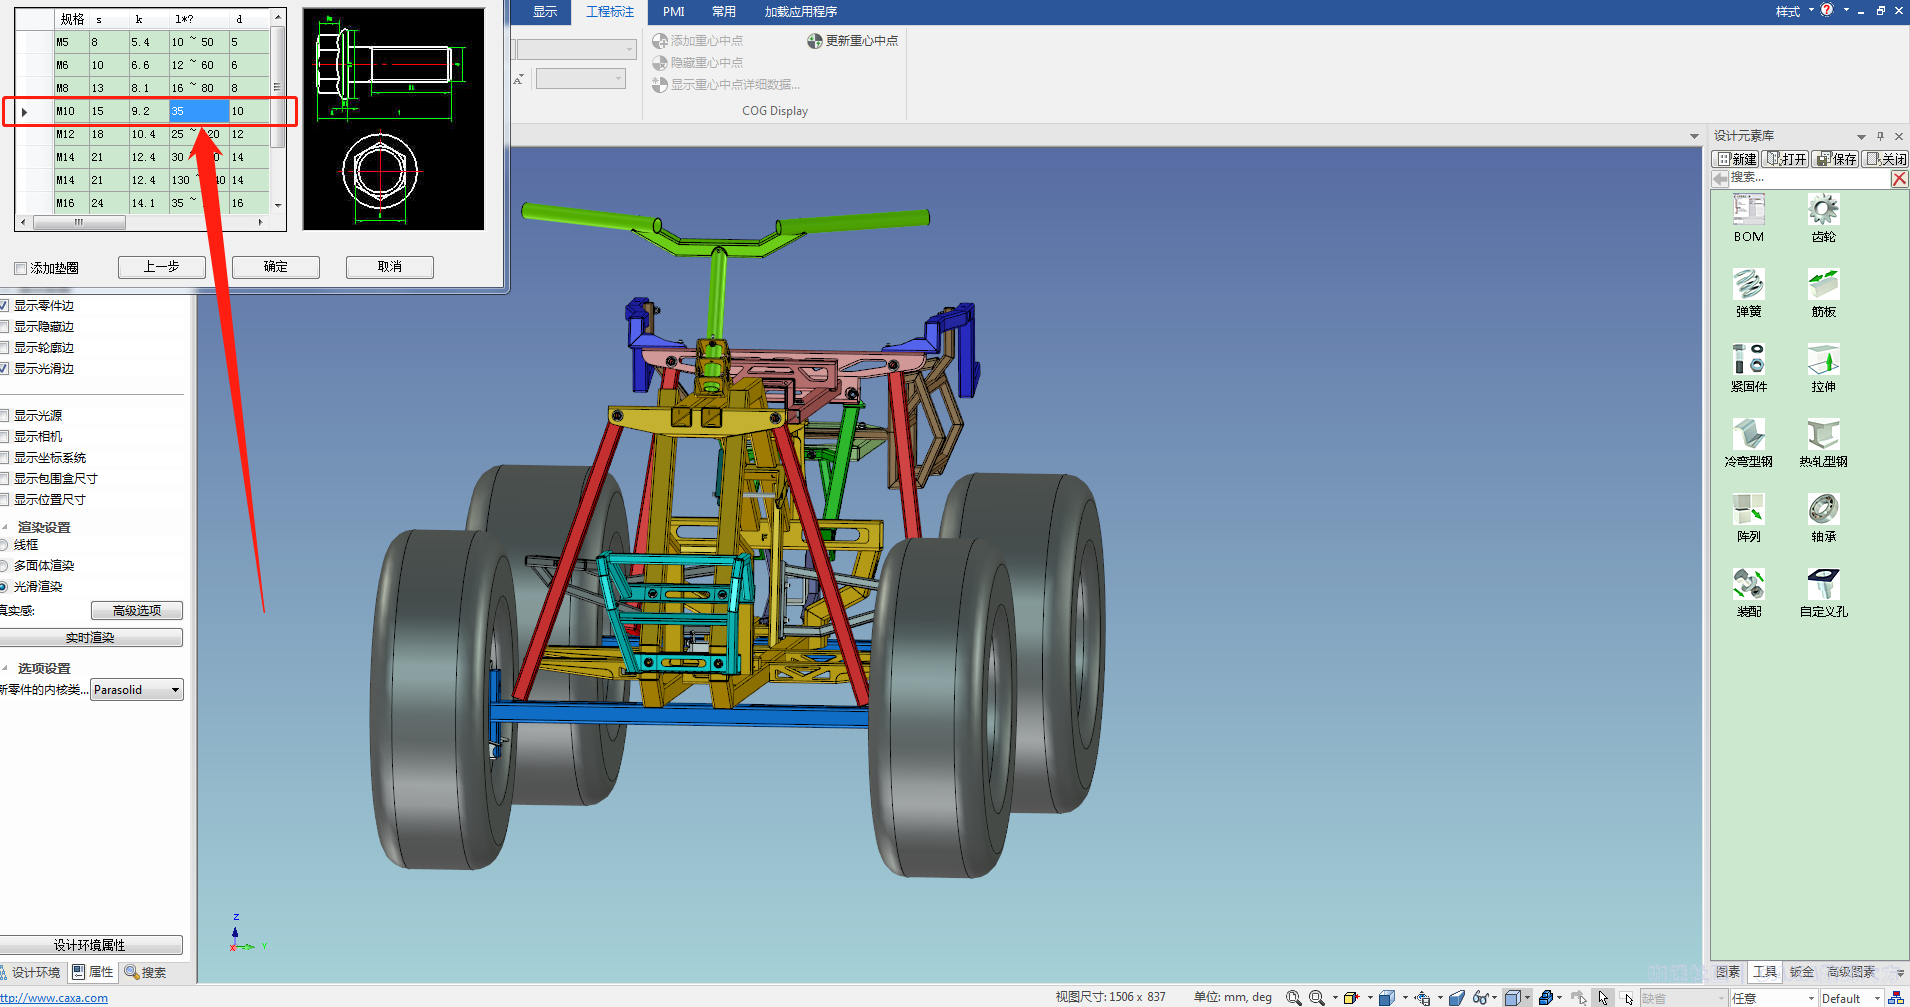This screenshot has height=1007, width=1910.
Task: Switch to the 常用 ribbon tab
Action: click(x=724, y=12)
